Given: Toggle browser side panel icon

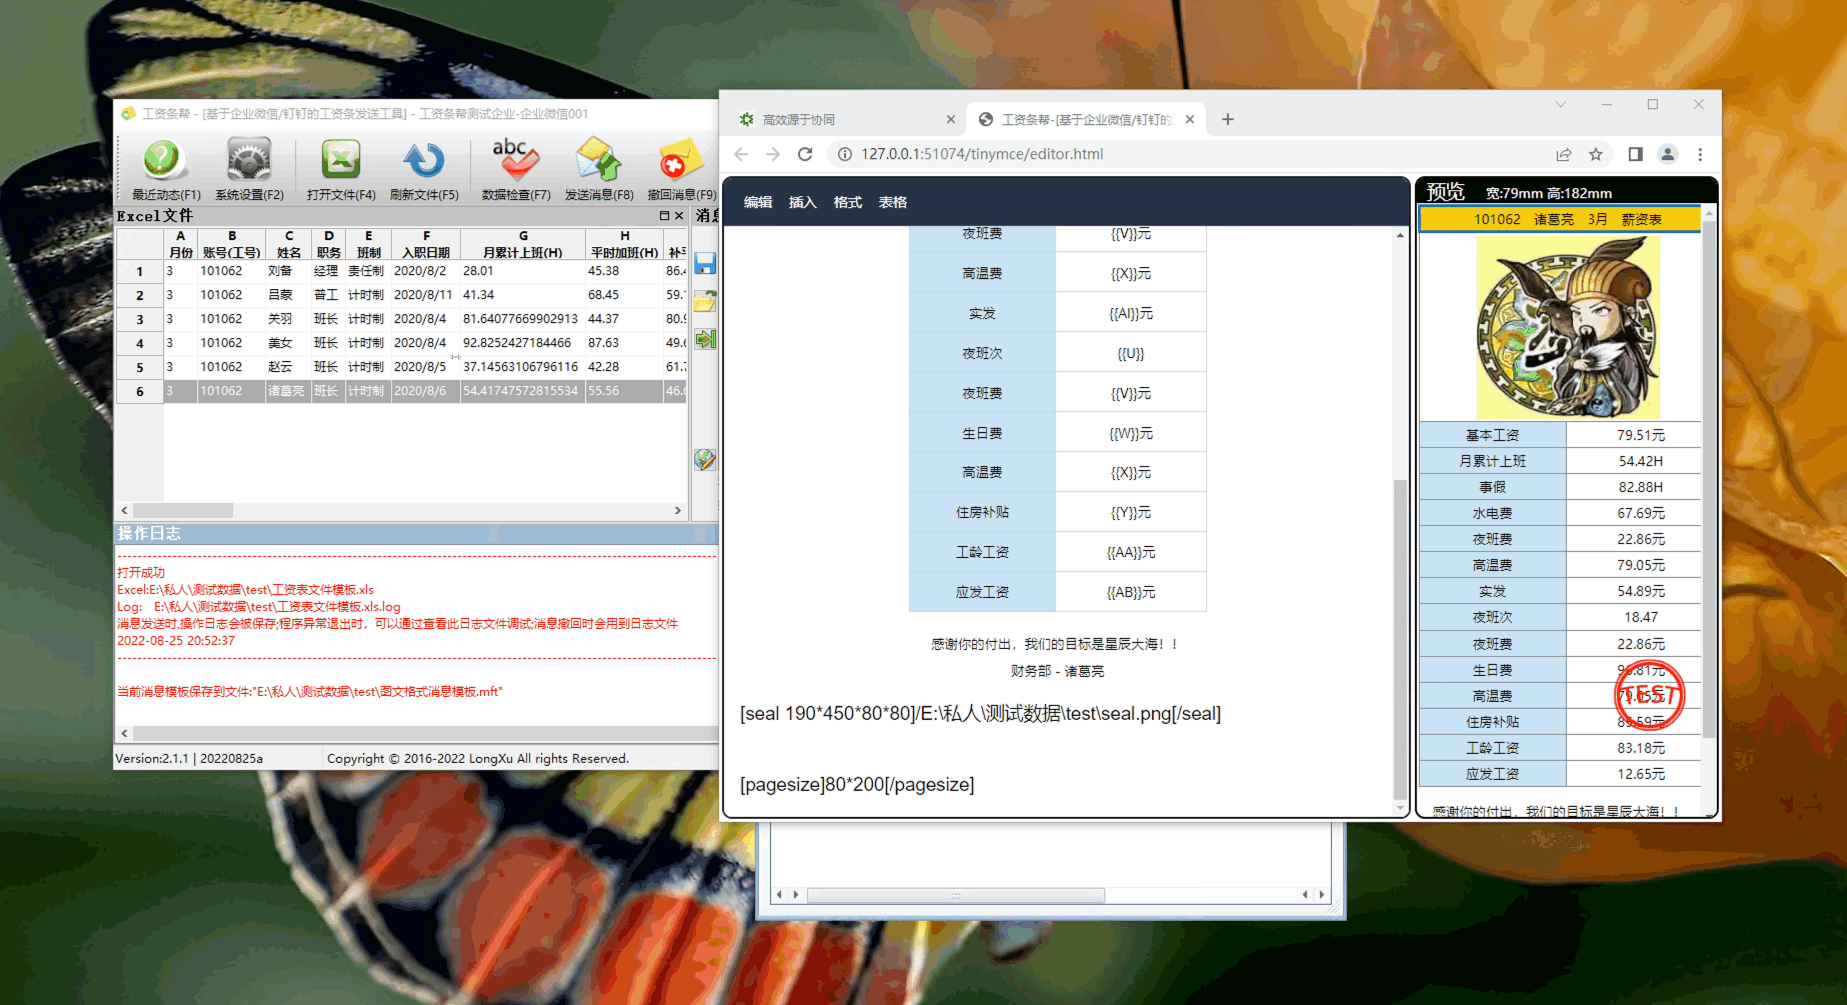Looking at the screenshot, I should tap(1635, 154).
